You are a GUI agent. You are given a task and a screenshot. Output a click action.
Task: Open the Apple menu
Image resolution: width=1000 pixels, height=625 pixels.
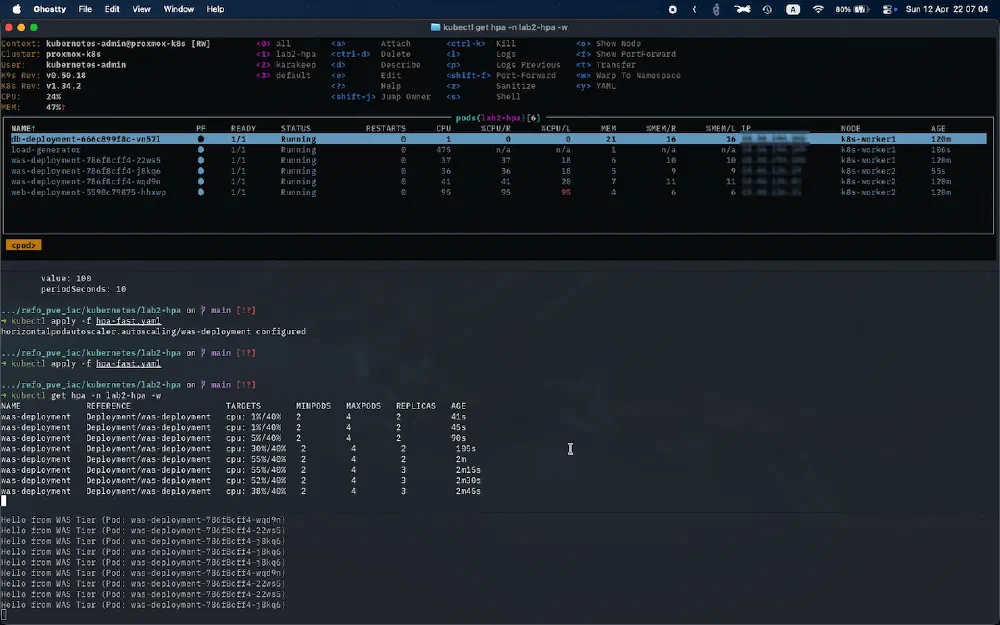pos(17,9)
